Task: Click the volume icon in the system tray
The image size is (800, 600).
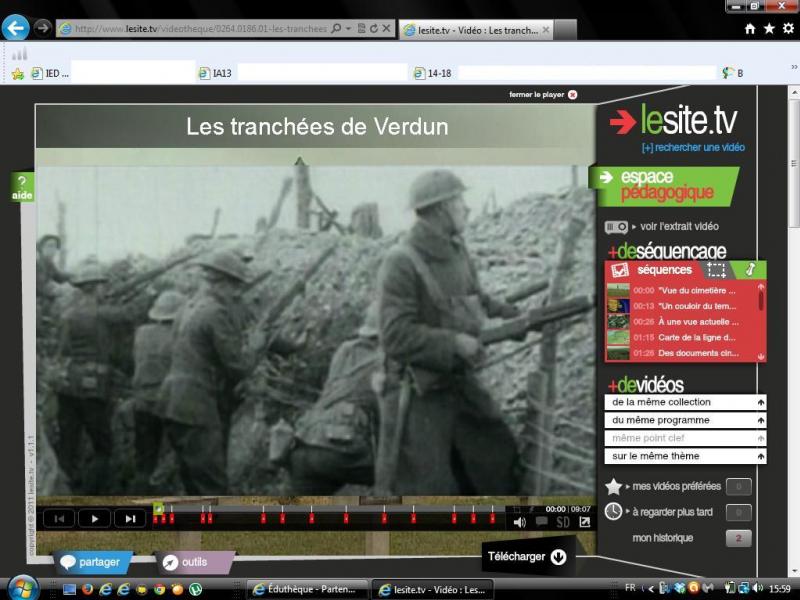Action: click(758, 588)
